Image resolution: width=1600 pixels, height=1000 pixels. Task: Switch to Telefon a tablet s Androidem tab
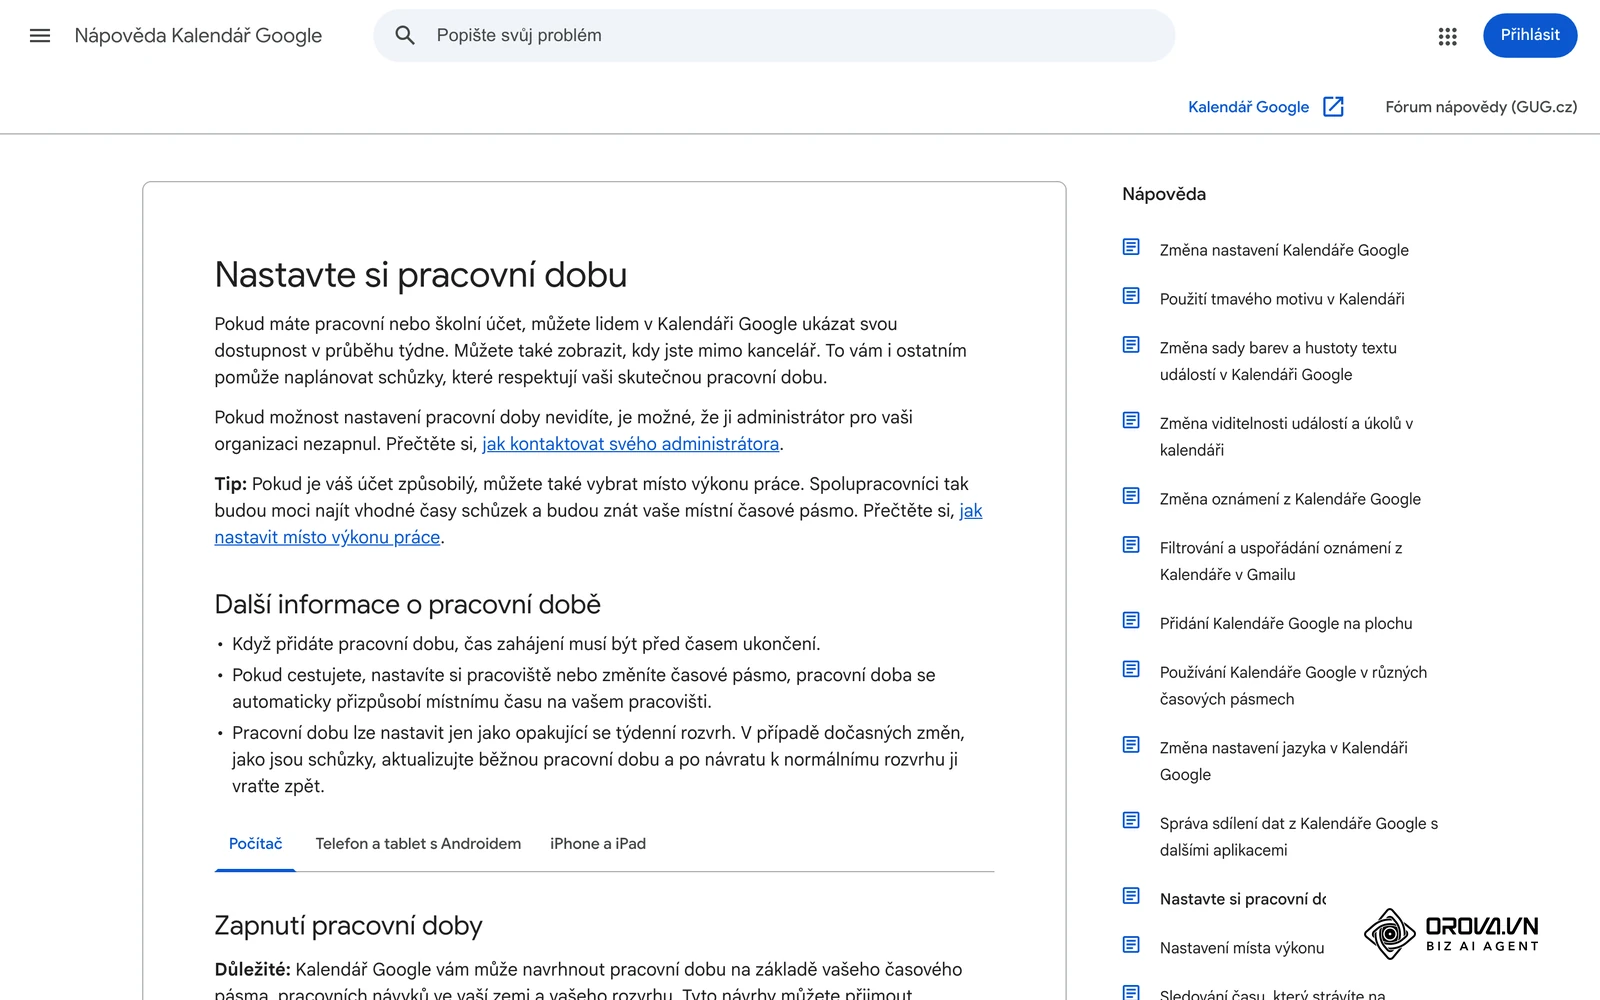(x=418, y=844)
